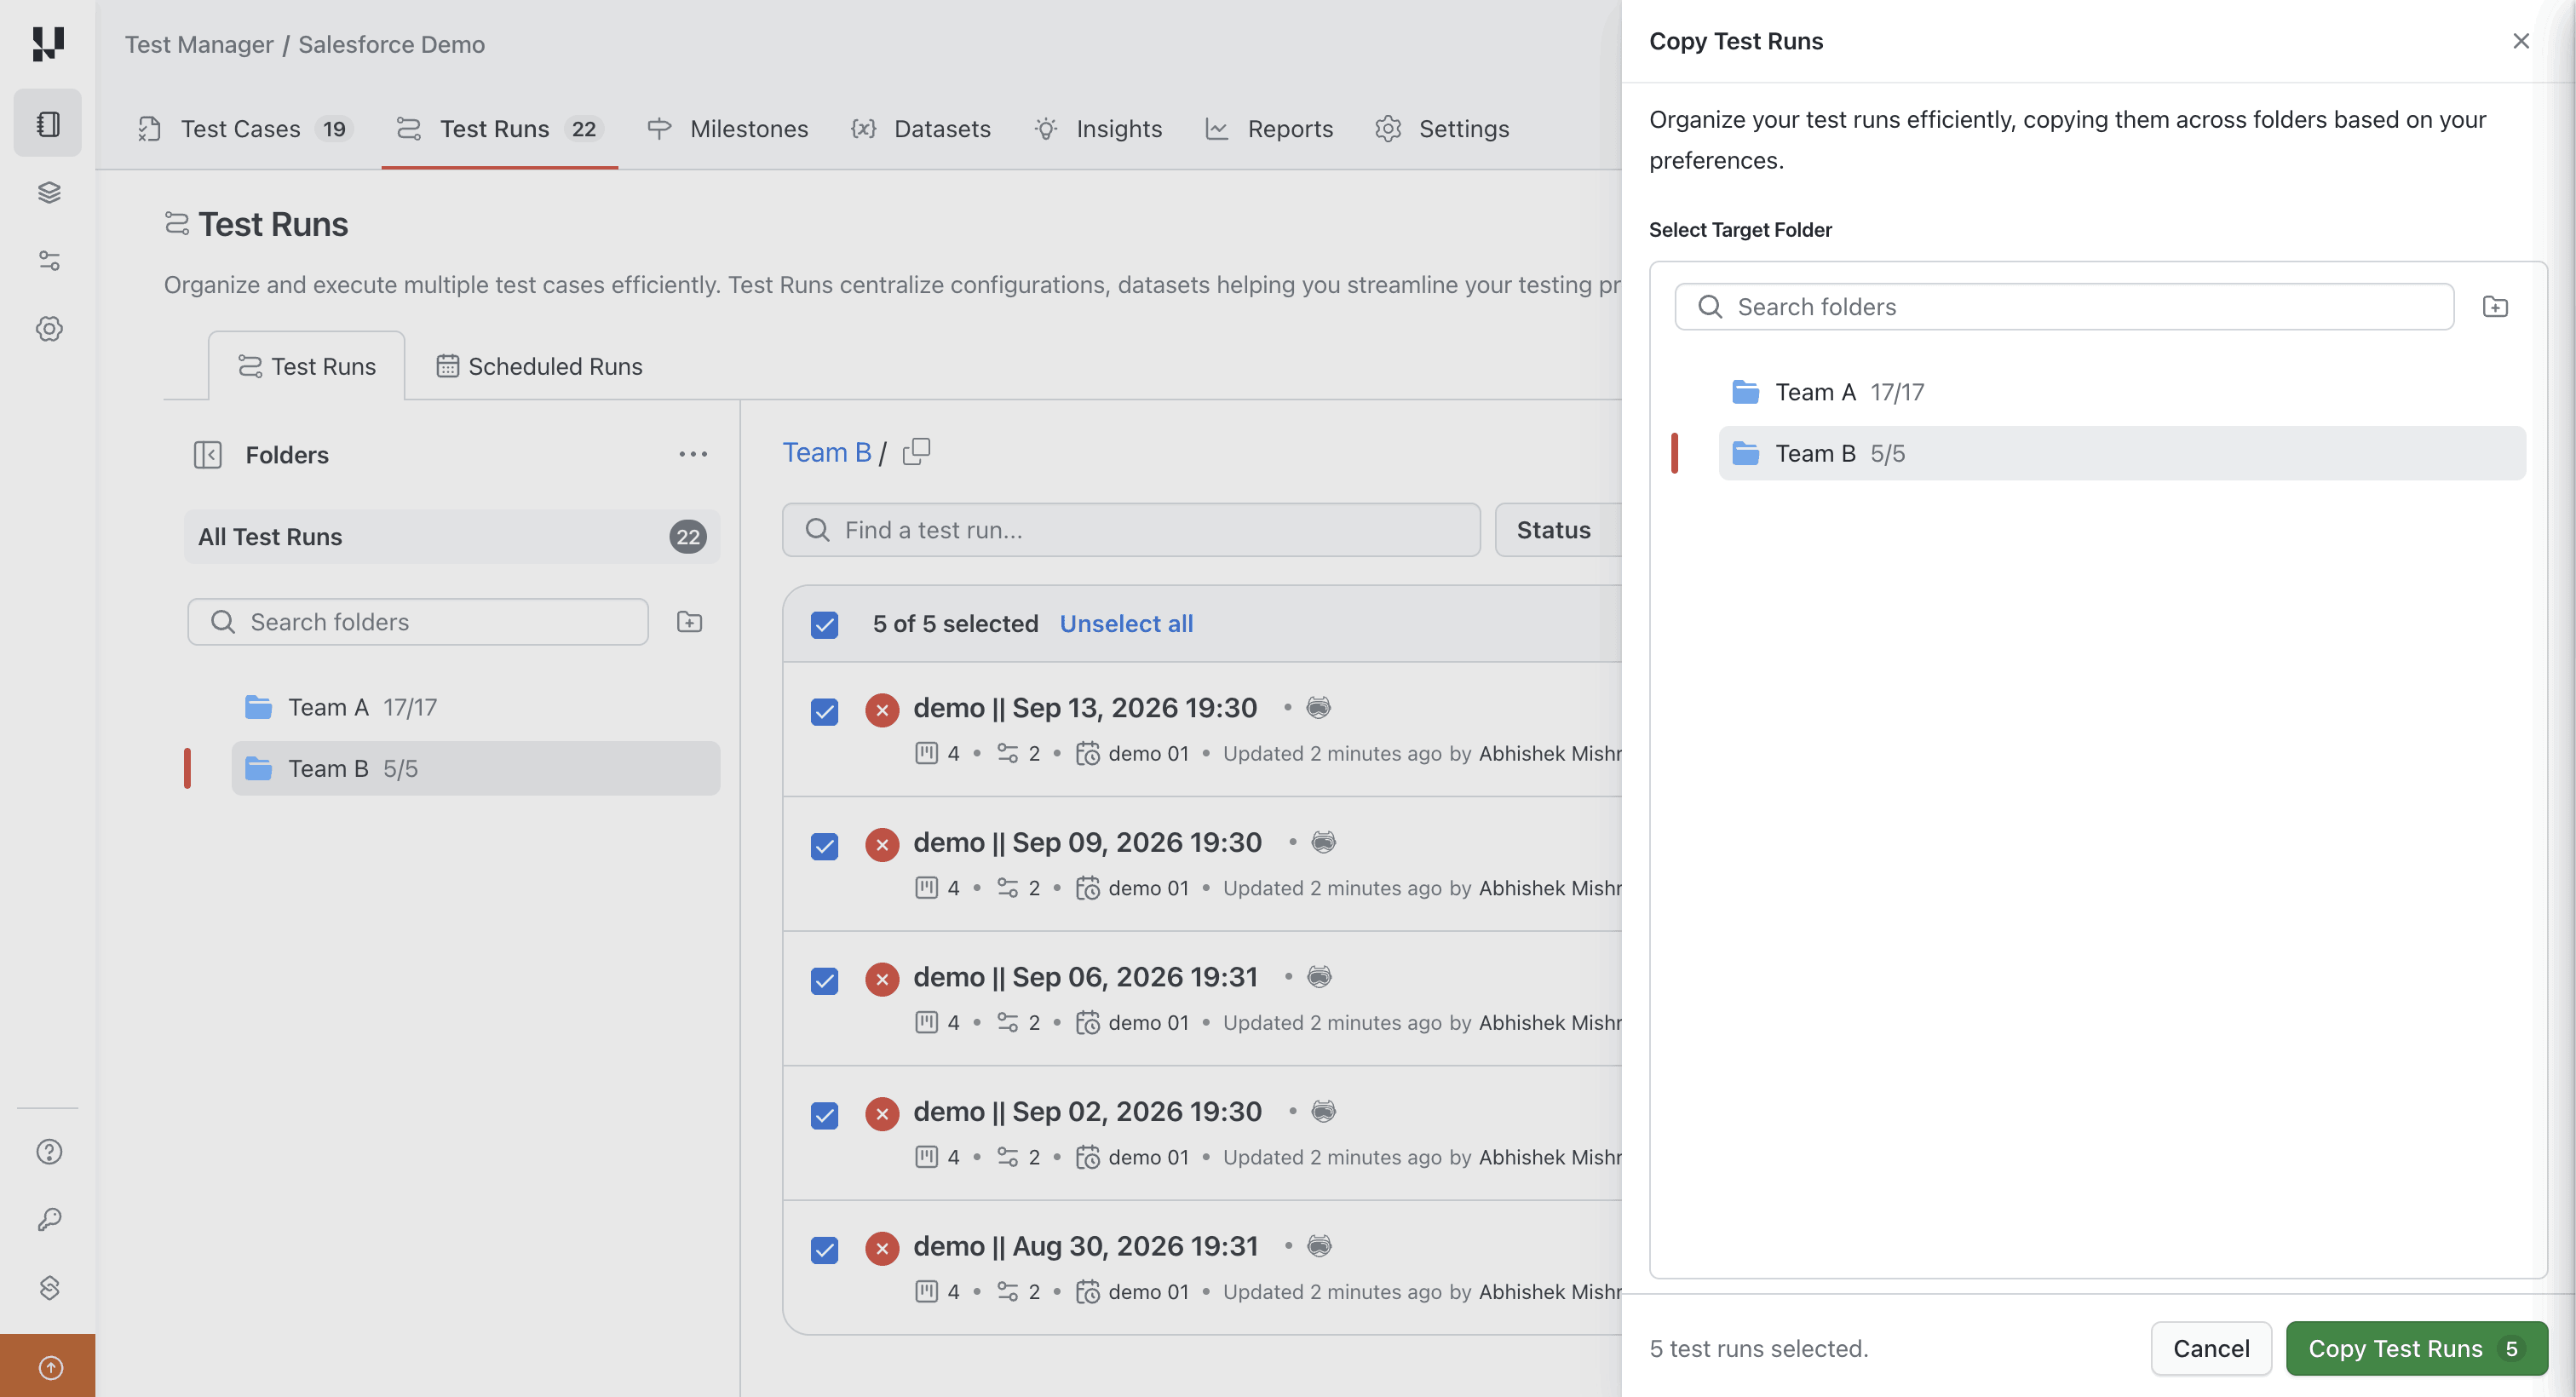Open the layers stack sidebar icon
This screenshot has width=2576, height=1397.
[x=49, y=192]
